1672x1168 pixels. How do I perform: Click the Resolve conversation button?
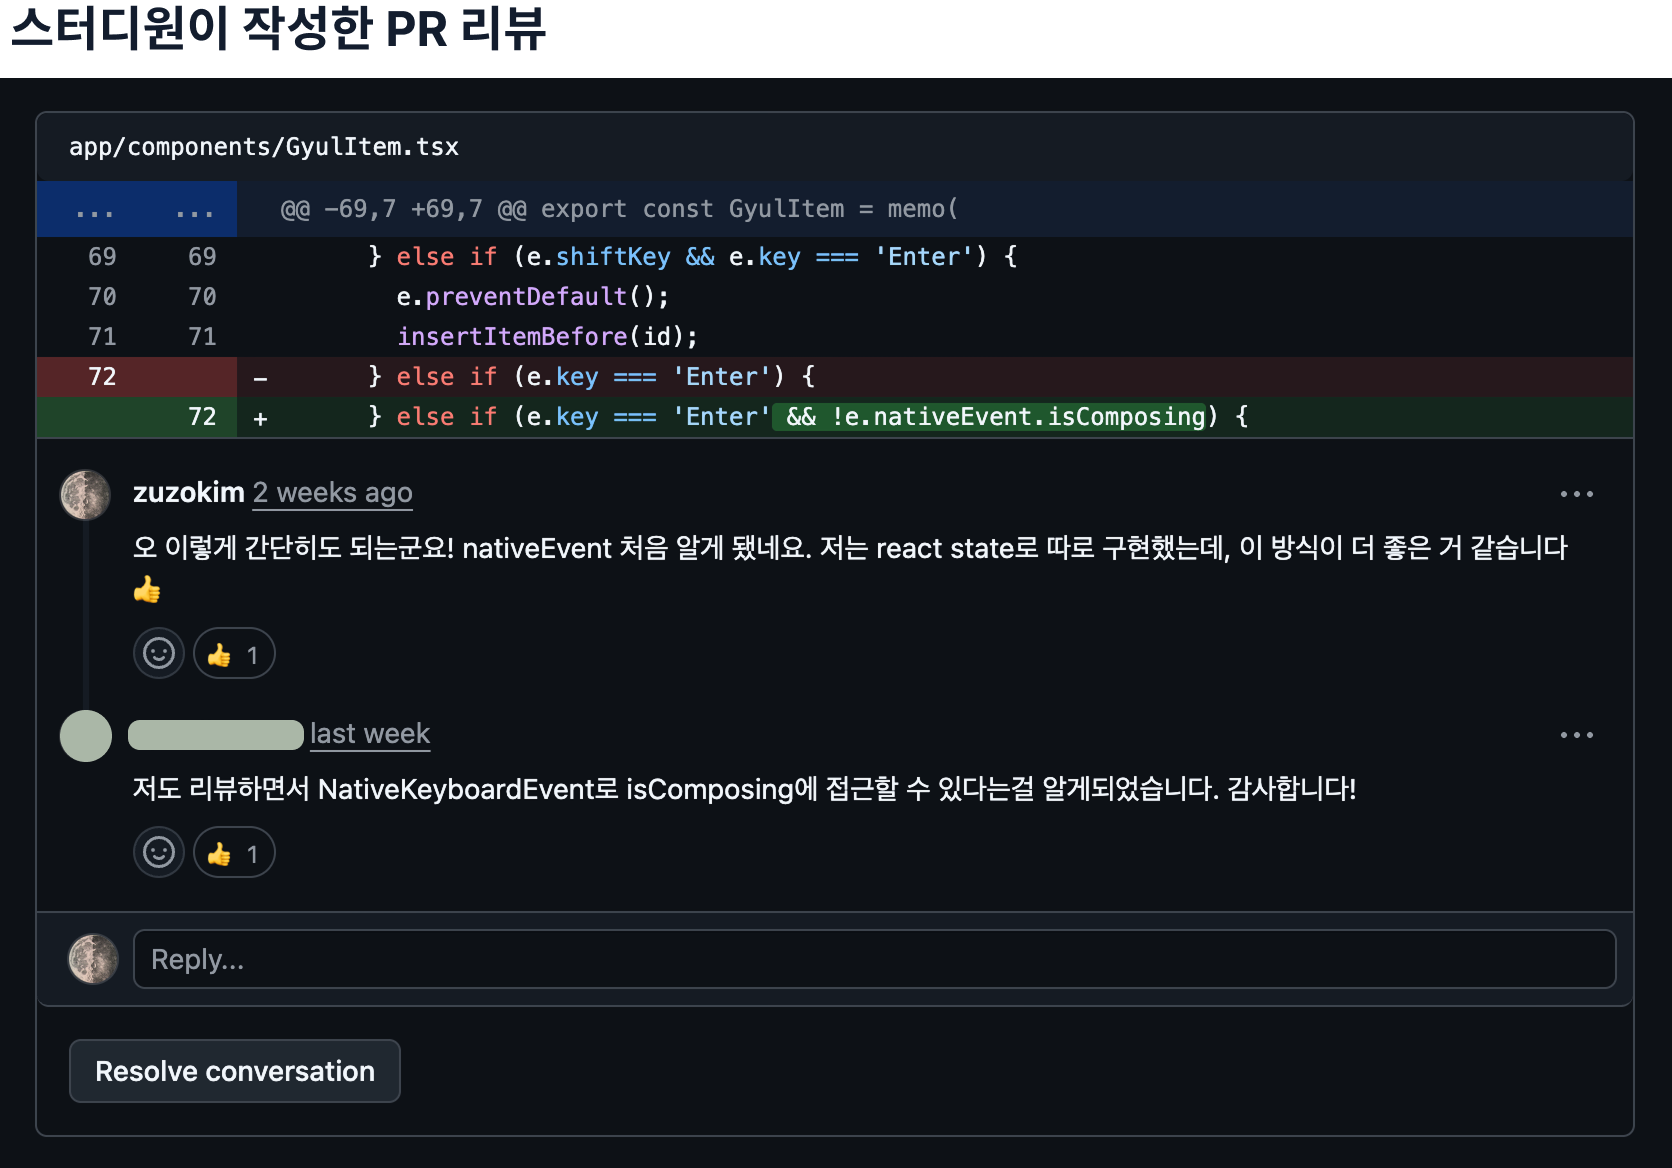pos(235,1071)
